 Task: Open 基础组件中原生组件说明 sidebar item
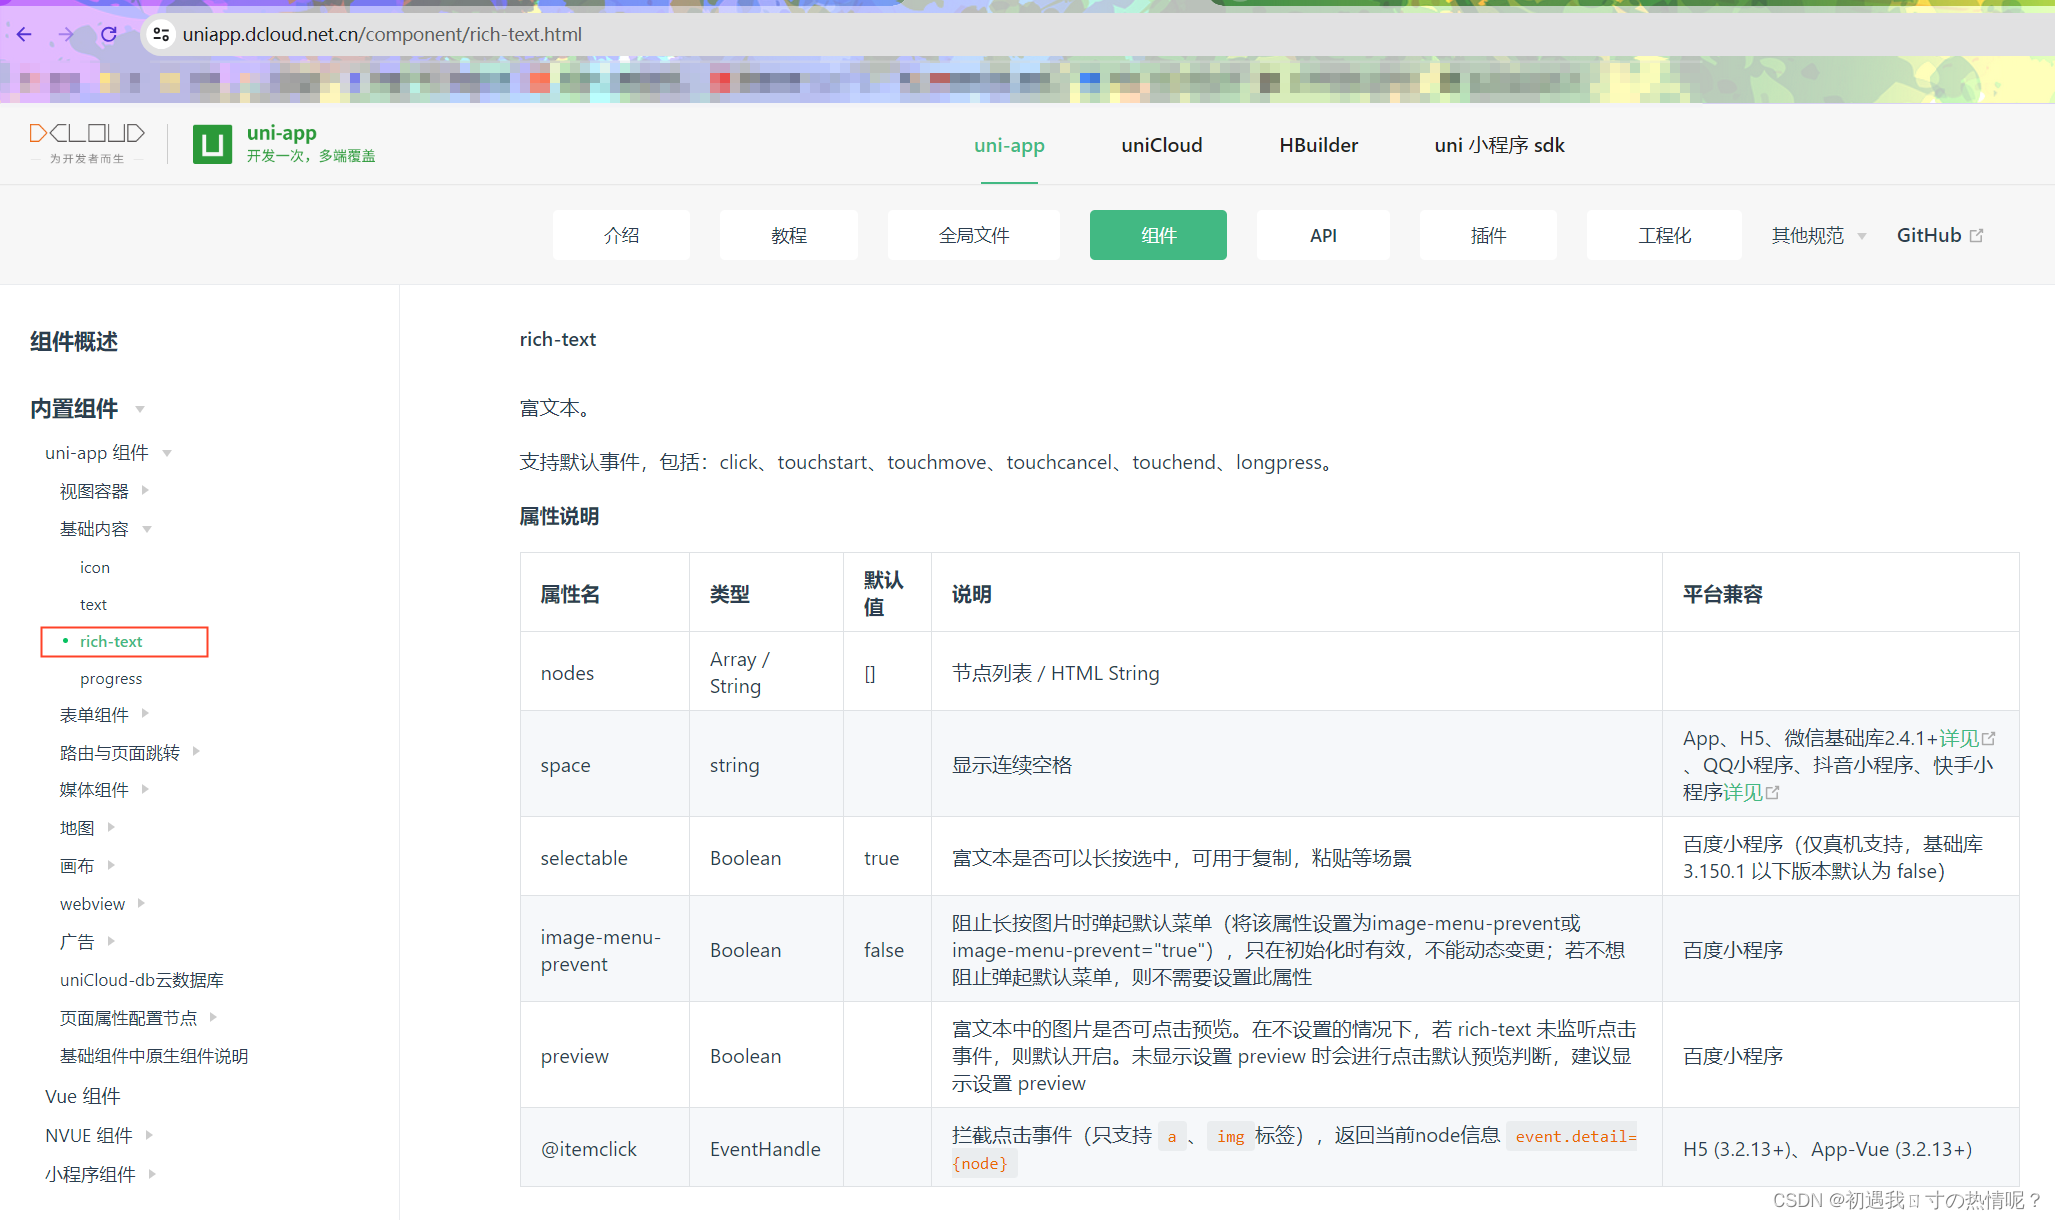click(x=154, y=1056)
